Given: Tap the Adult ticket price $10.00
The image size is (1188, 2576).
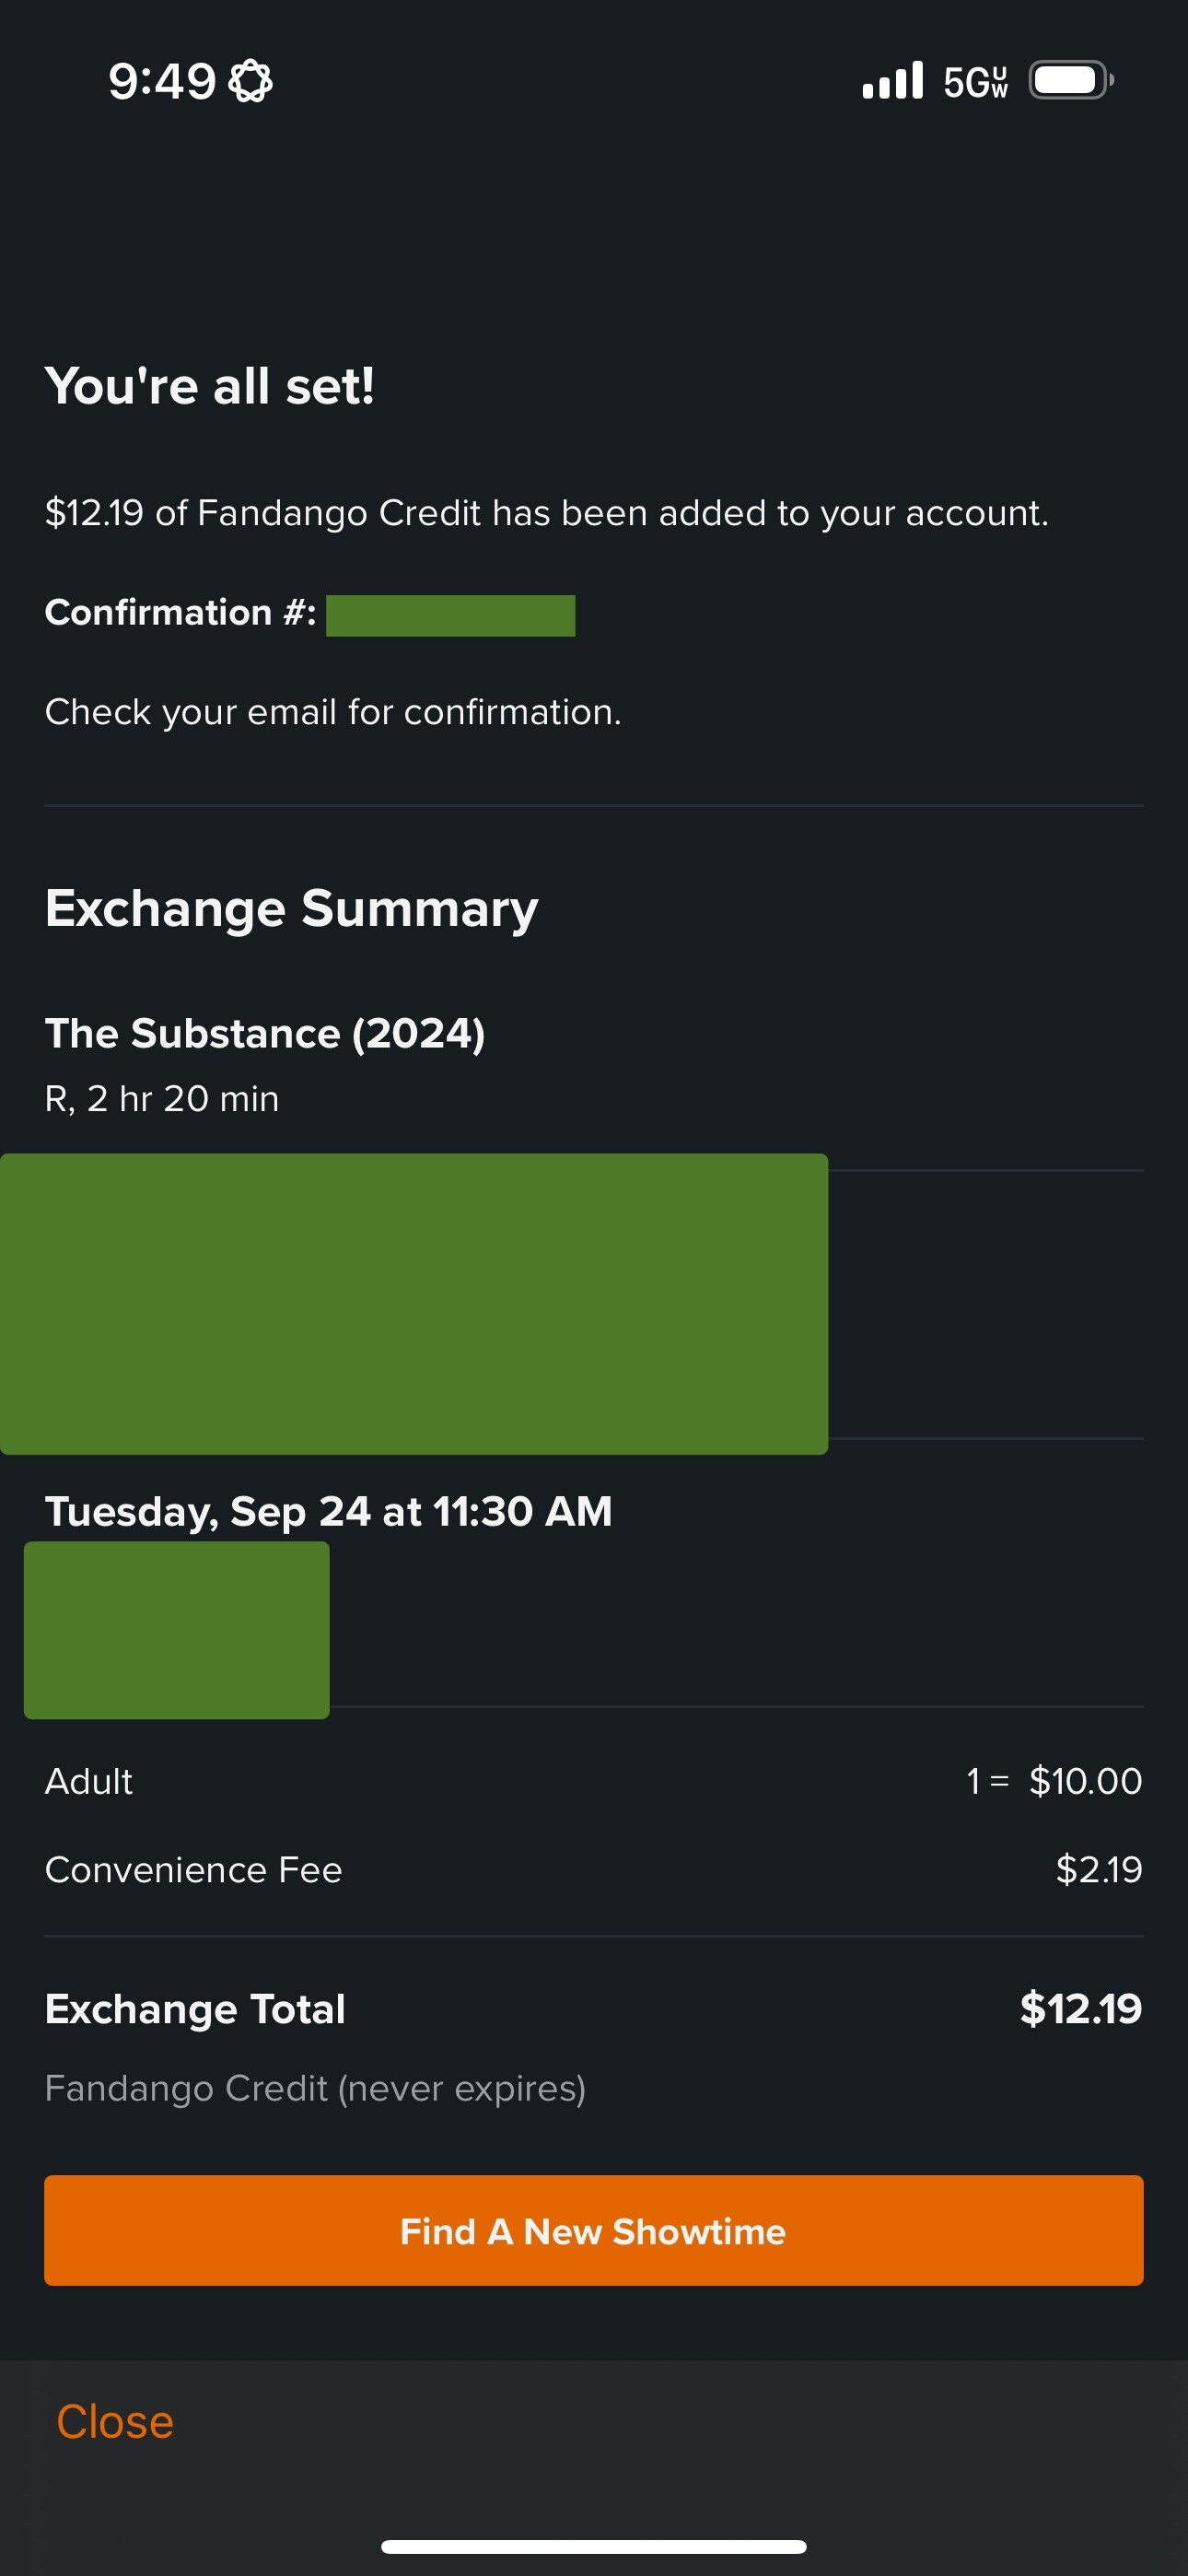Looking at the screenshot, I should 1085,1781.
